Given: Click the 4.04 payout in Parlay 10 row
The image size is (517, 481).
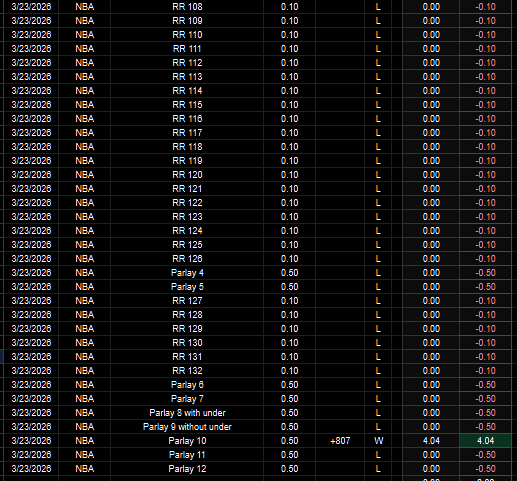Looking at the screenshot, I should 431,441.
